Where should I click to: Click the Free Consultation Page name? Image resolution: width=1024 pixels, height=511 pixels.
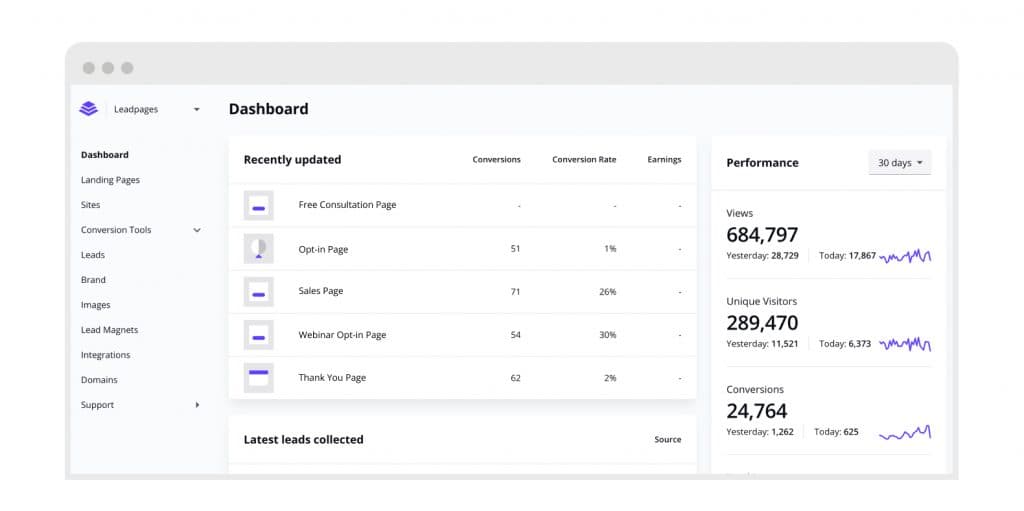click(x=347, y=205)
